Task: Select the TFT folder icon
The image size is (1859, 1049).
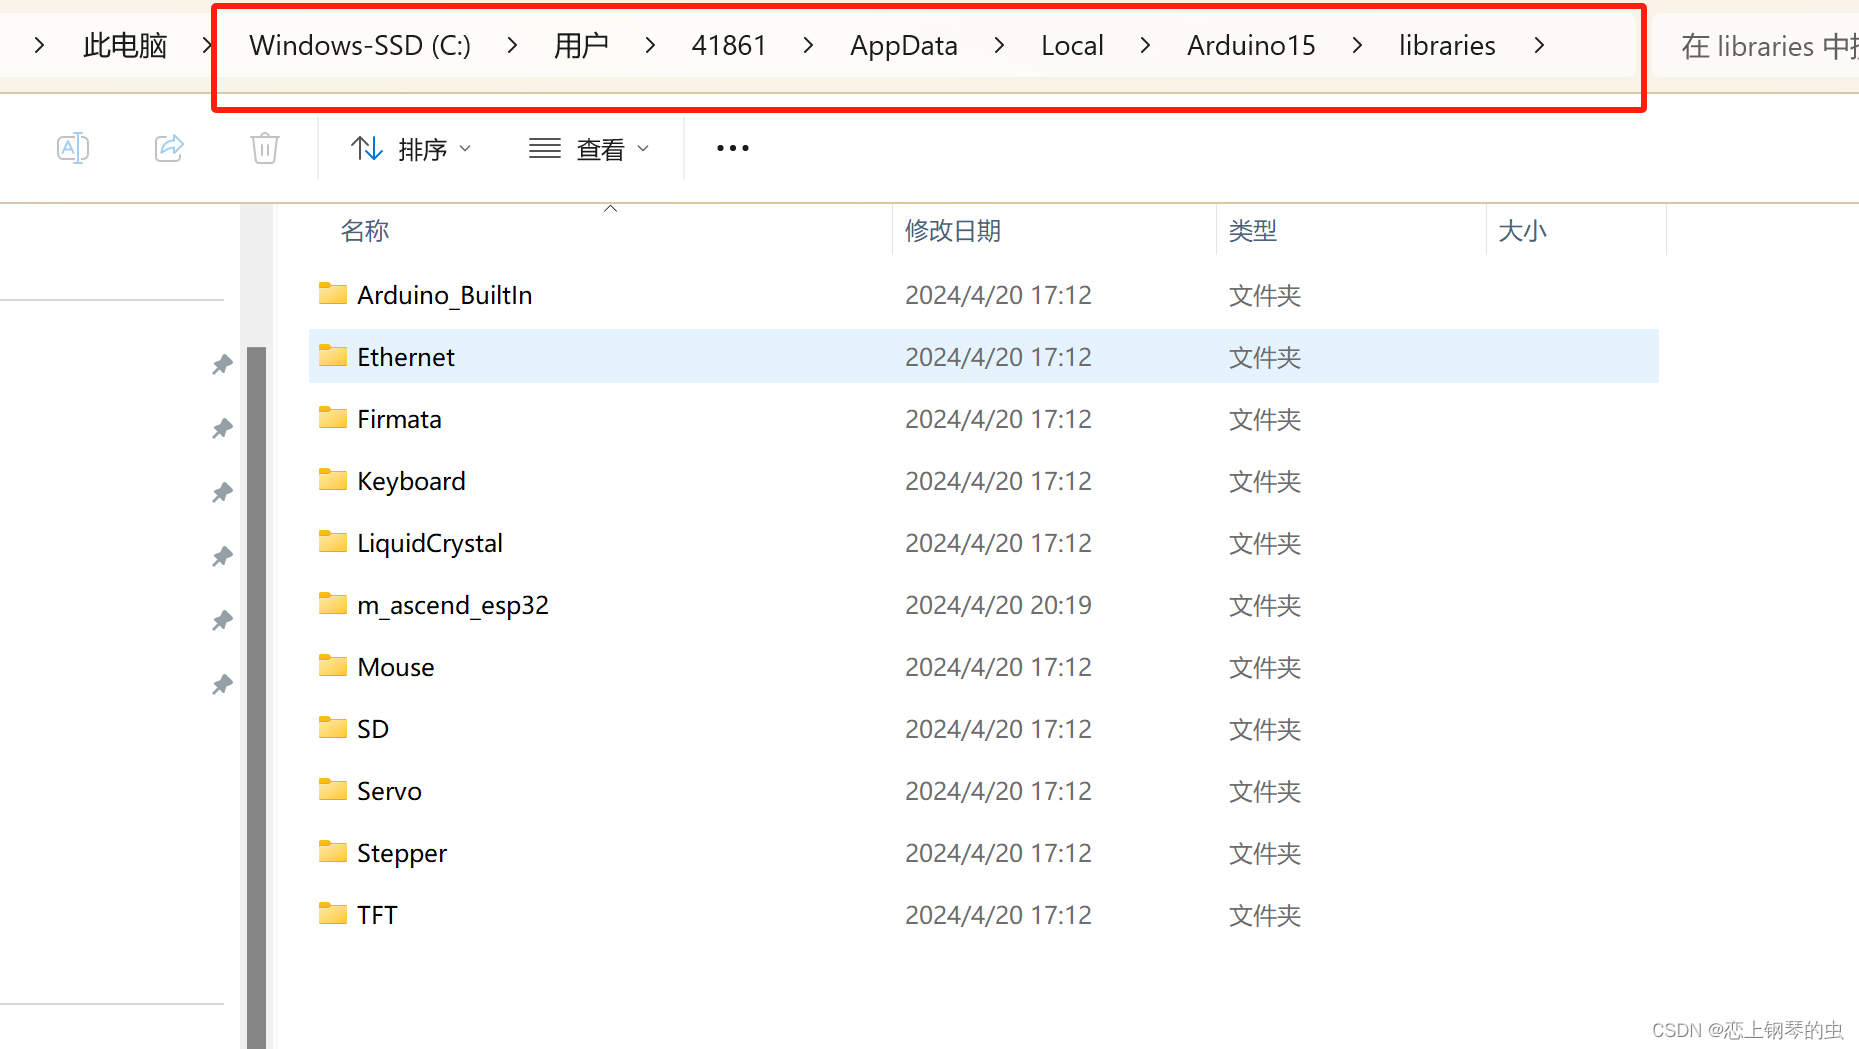Action: pos(333,913)
